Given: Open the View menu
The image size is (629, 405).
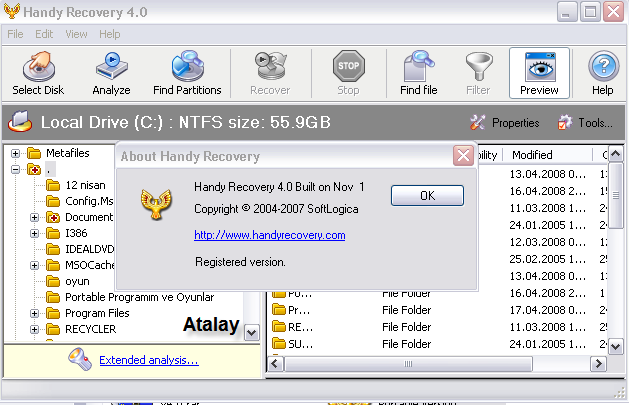Looking at the screenshot, I should click(x=76, y=34).
